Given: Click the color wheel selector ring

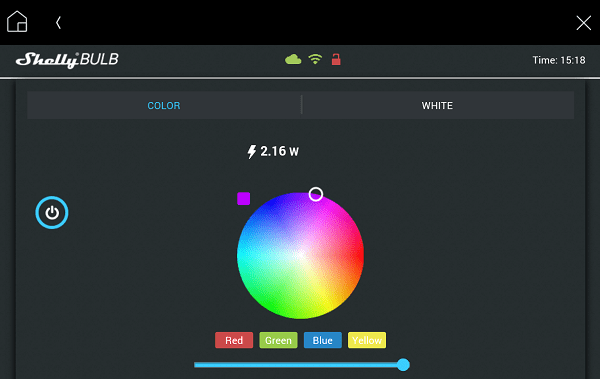Looking at the screenshot, I should tap(316, 194).
